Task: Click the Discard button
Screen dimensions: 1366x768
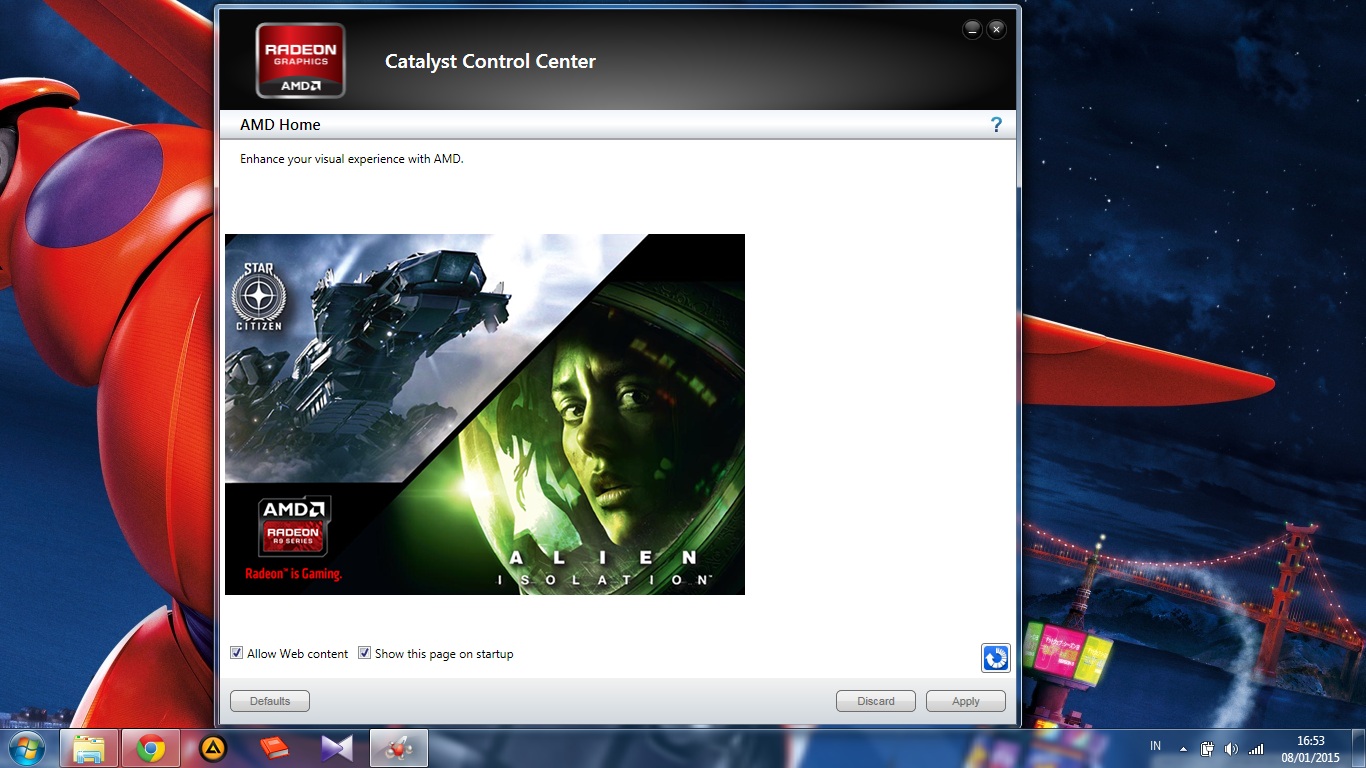Action: point(875,701)
